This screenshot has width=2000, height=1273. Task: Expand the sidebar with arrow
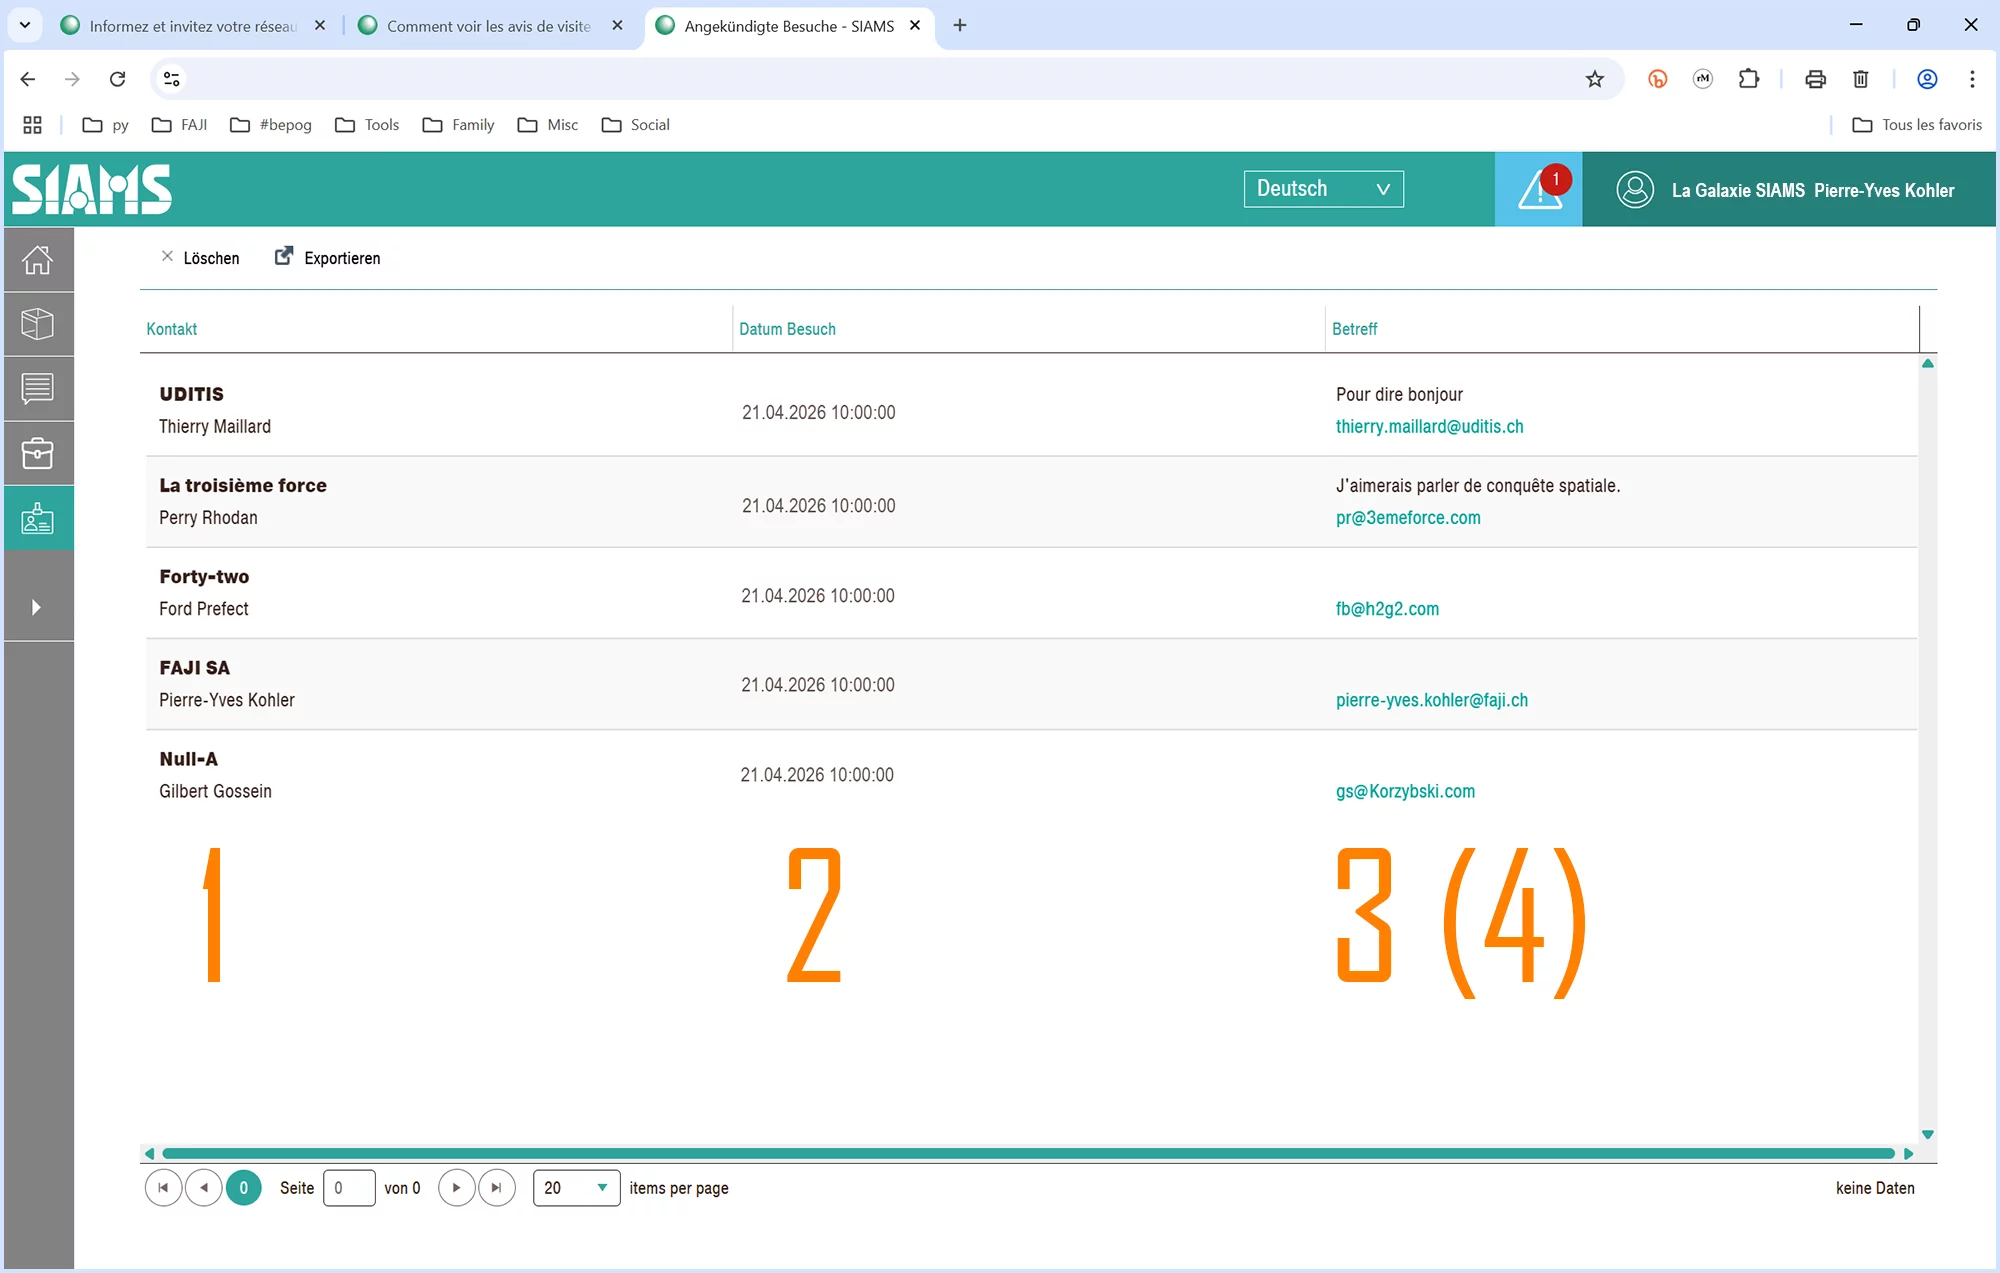[x=37, y=607]
